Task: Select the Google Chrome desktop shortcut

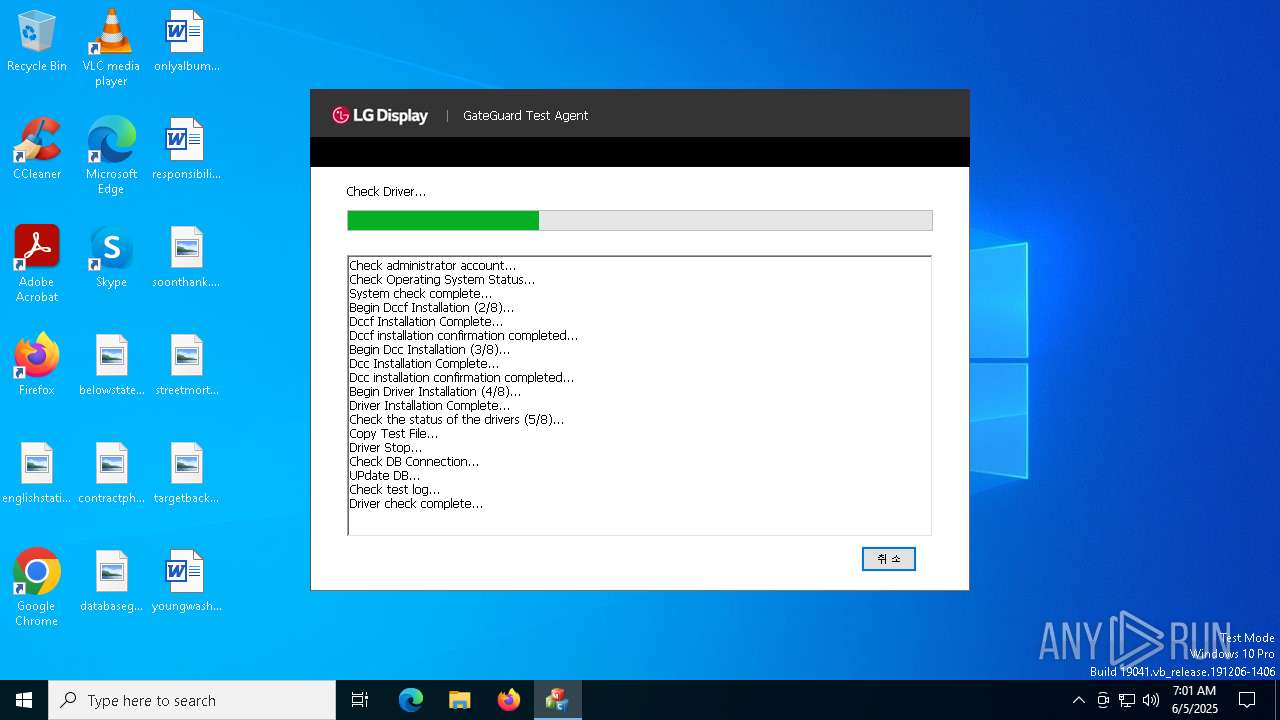Action: coord(37,588)
